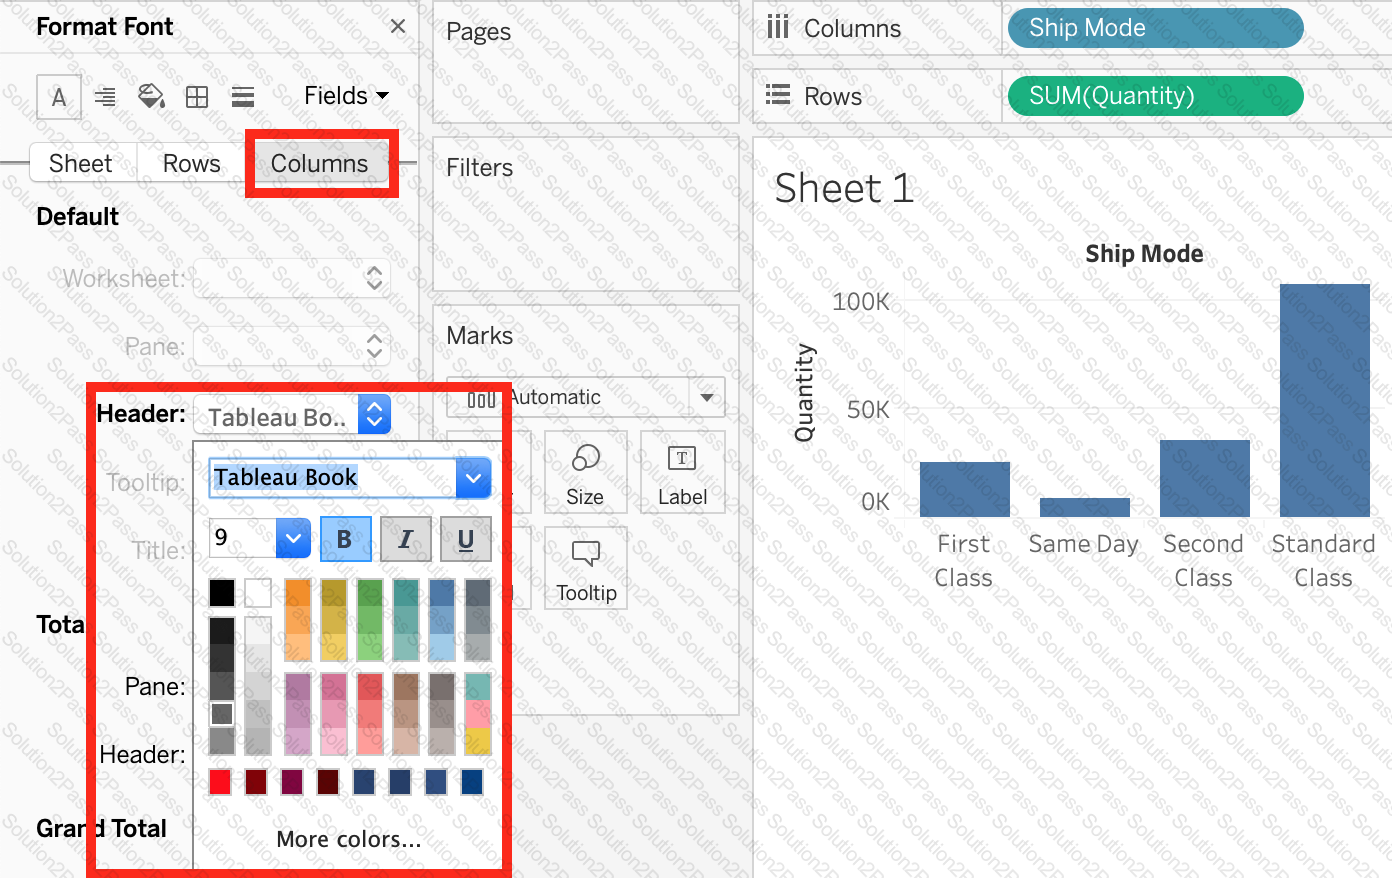
Task: Select the Font format icon
Action: [59, 97]
